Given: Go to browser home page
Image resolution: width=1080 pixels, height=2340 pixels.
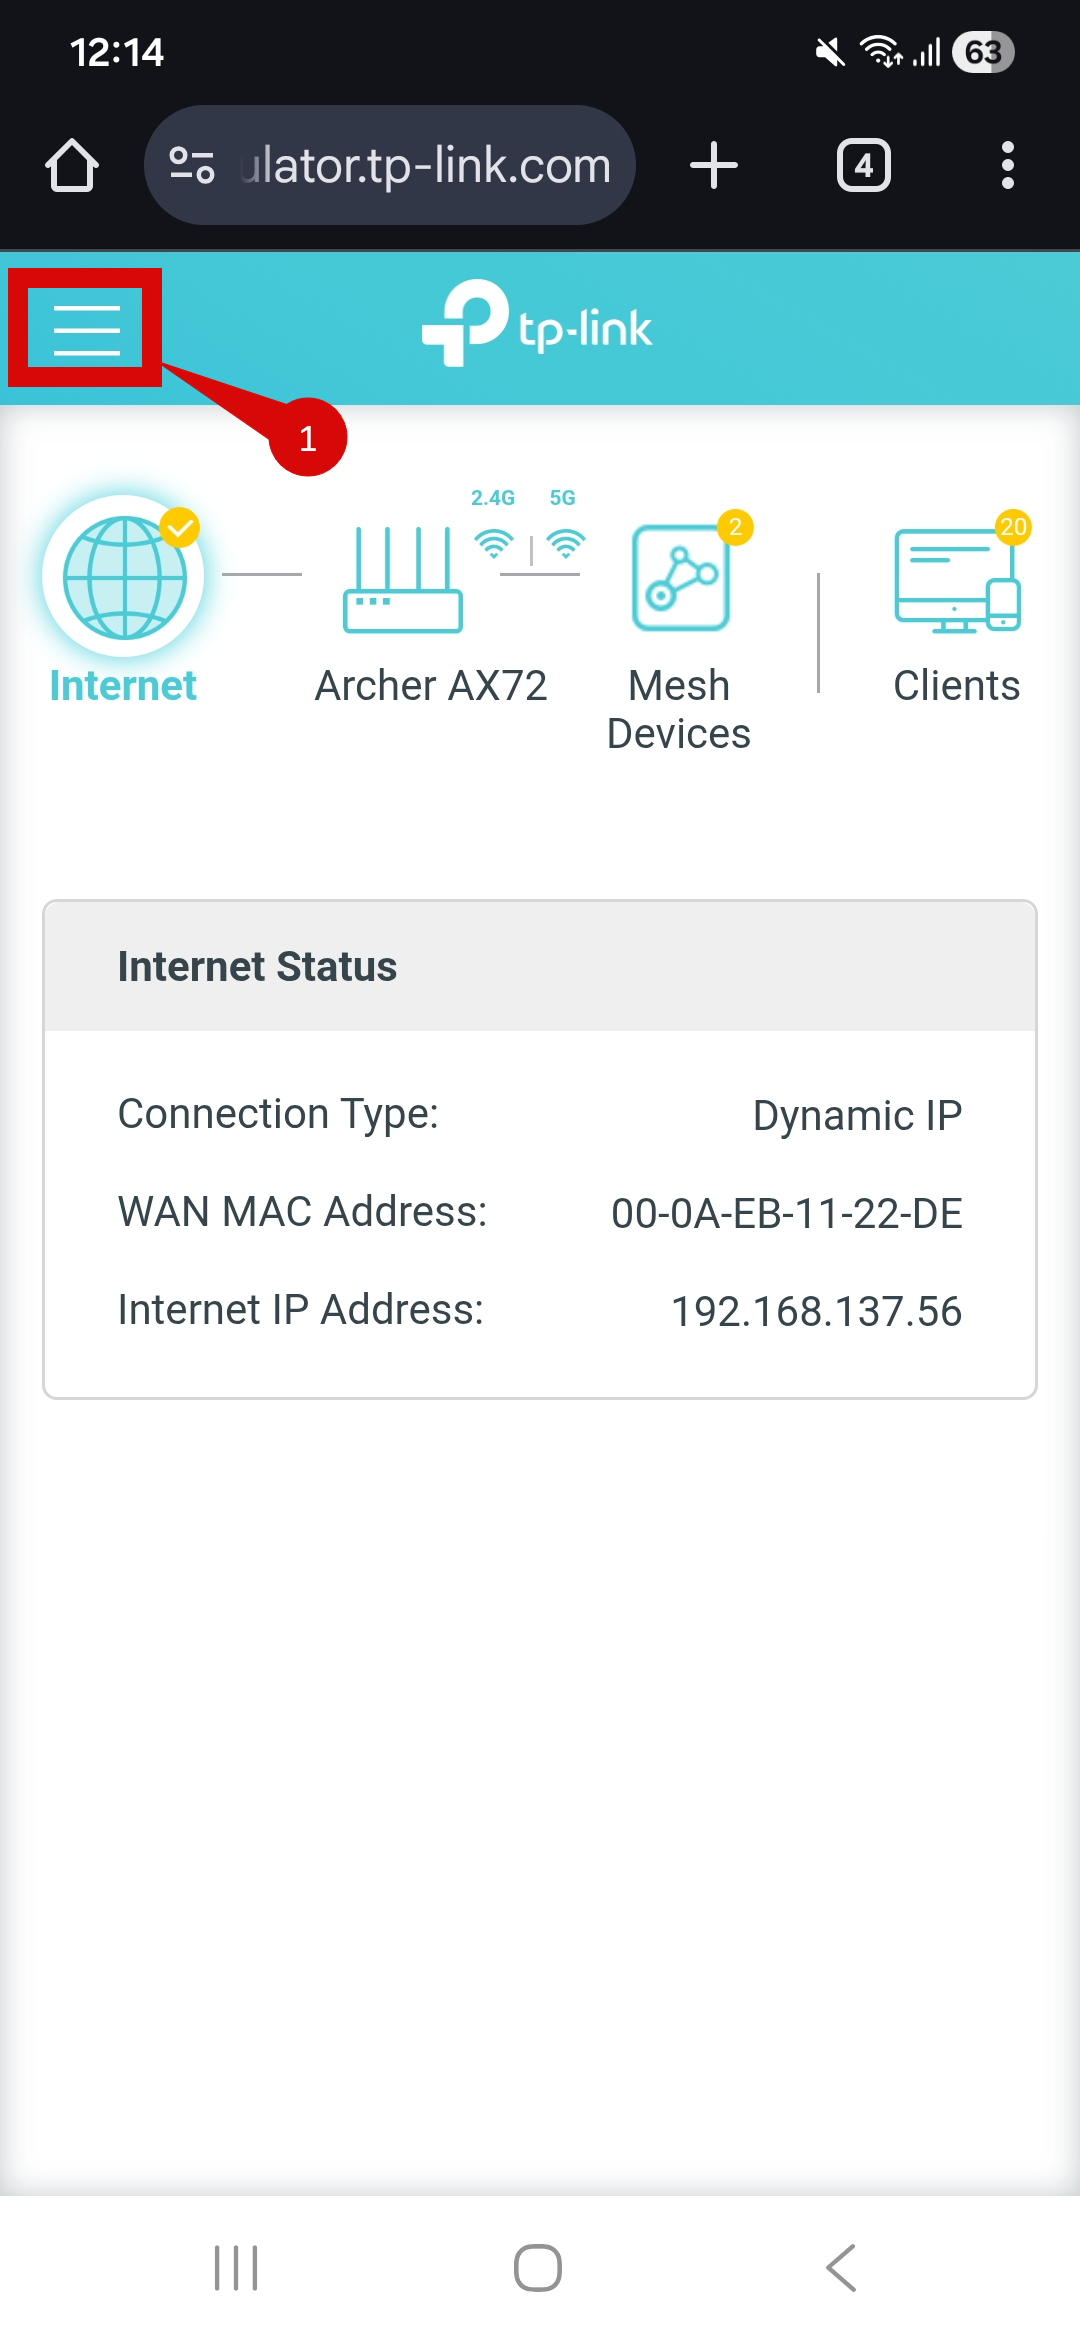Looking at the screenshot, I should coord(72,165).
